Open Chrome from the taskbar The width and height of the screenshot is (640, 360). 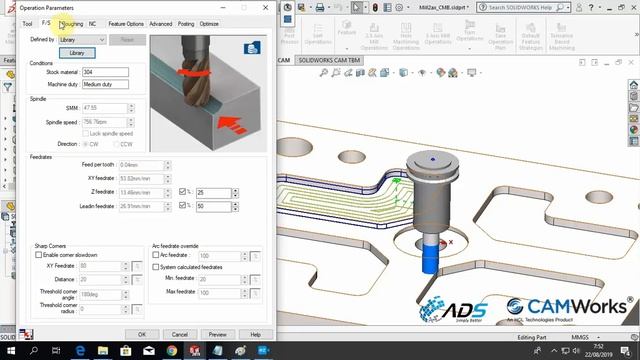click(172, 351)
